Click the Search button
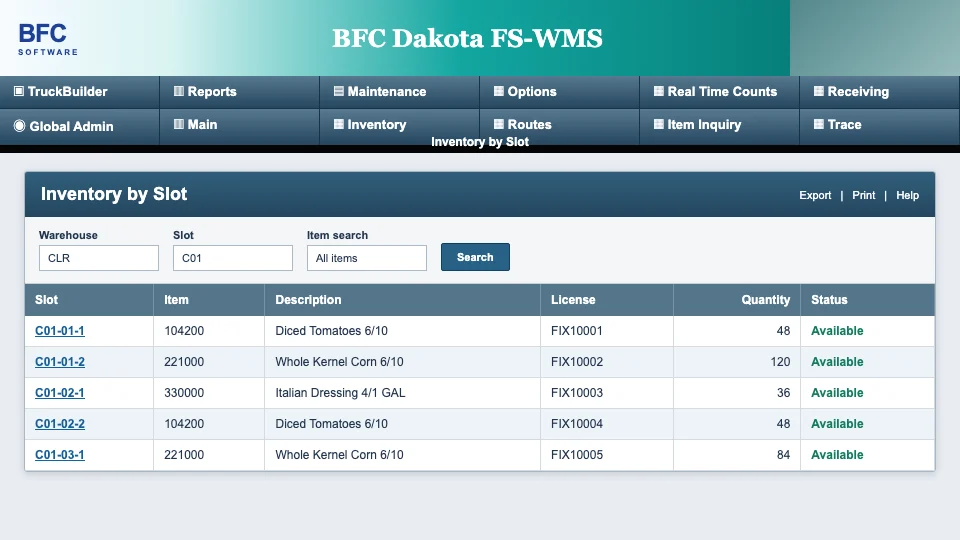The height and width of the screenshot is (540, 960). point(475,257)
